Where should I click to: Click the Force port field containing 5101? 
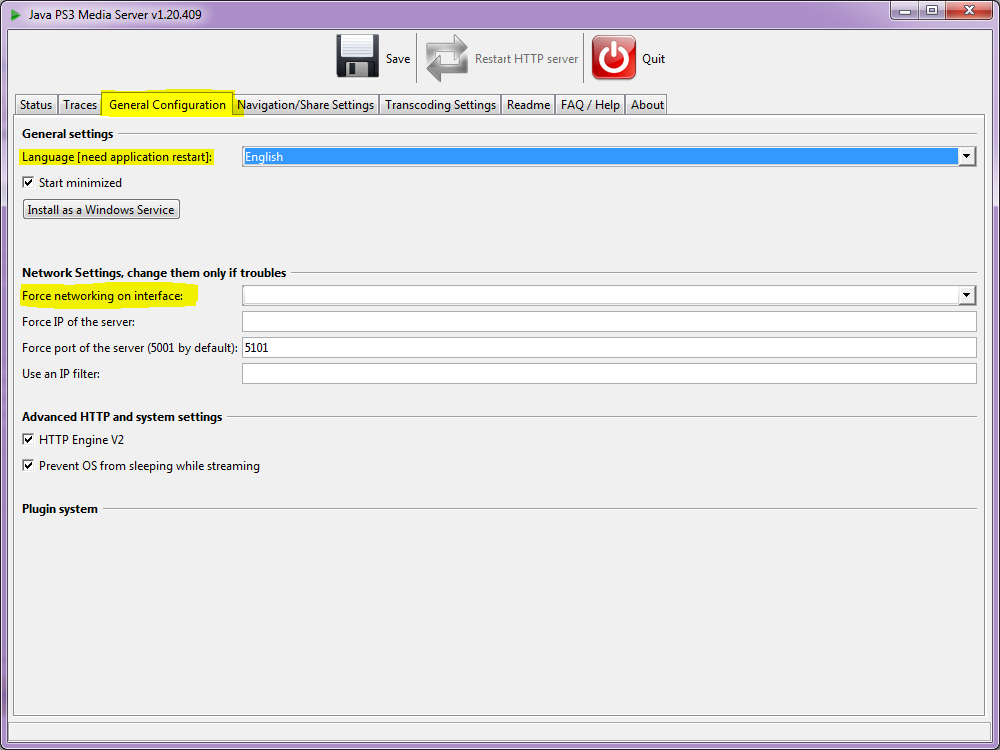pos(609,348)
